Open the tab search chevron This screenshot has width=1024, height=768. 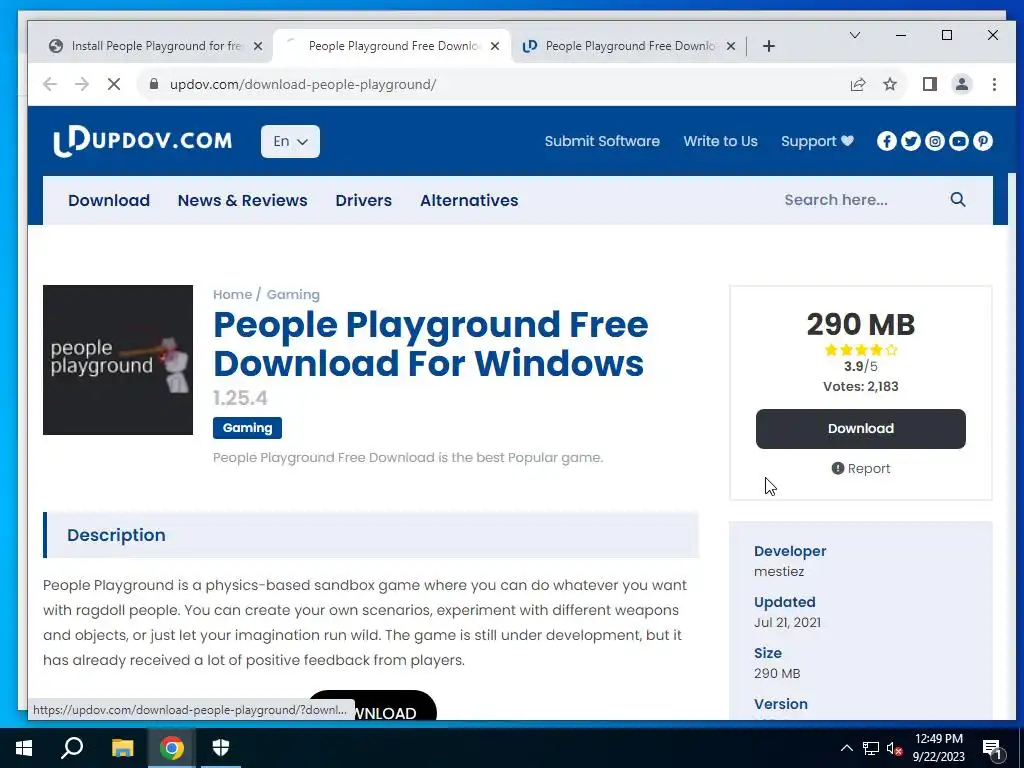[854, 35]
